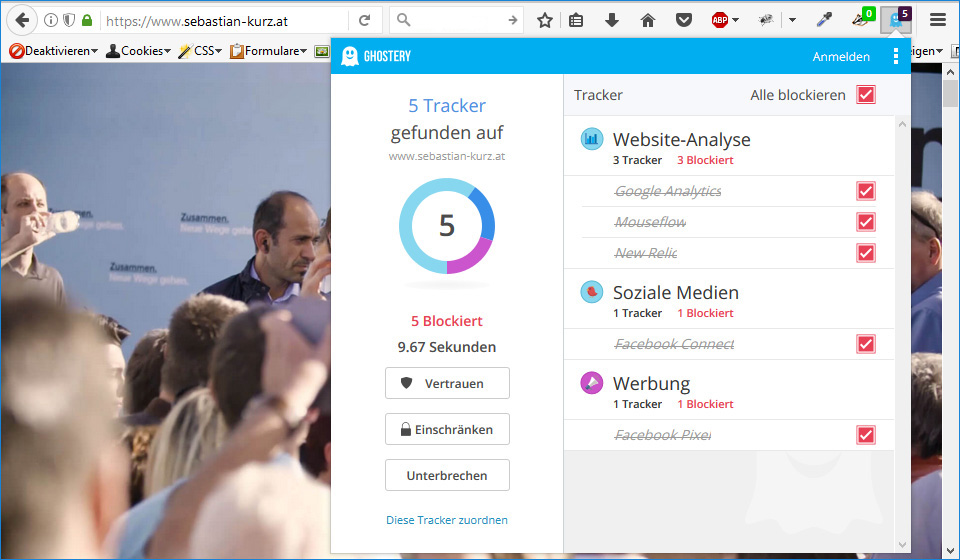Click the Website-Analyse category title
Screen dimensions: 960x560
(681, 139)
